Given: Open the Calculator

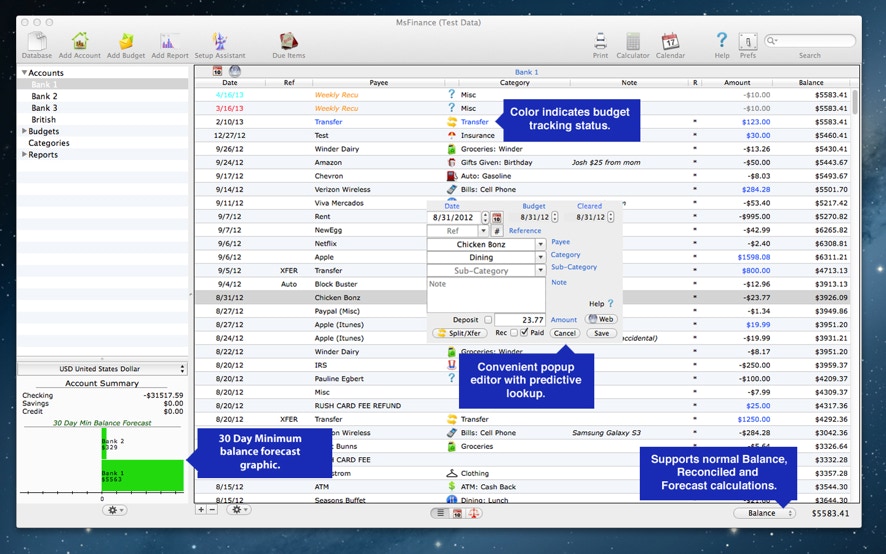Looking at the screenshot, I should coord(633,41).
